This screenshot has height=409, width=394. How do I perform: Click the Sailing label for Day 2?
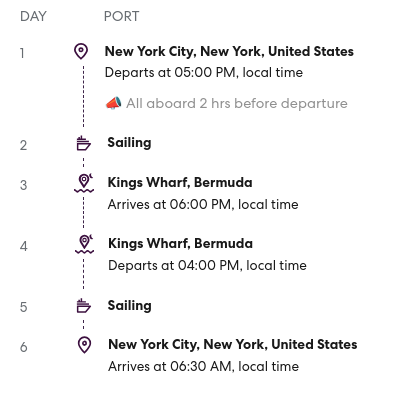129,143
